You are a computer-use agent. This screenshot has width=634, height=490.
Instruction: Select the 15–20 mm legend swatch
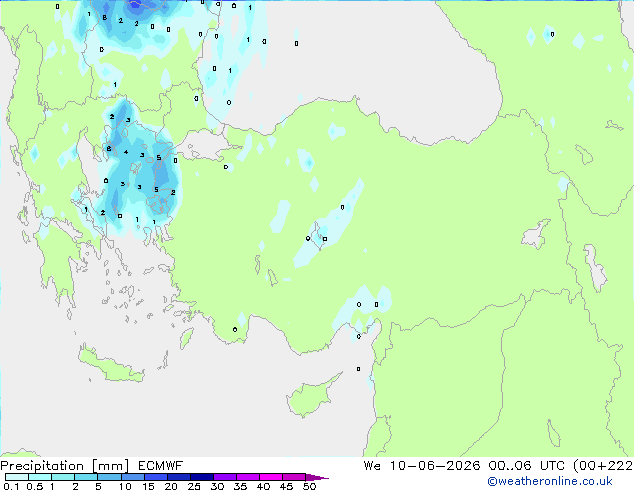(155, 477)
